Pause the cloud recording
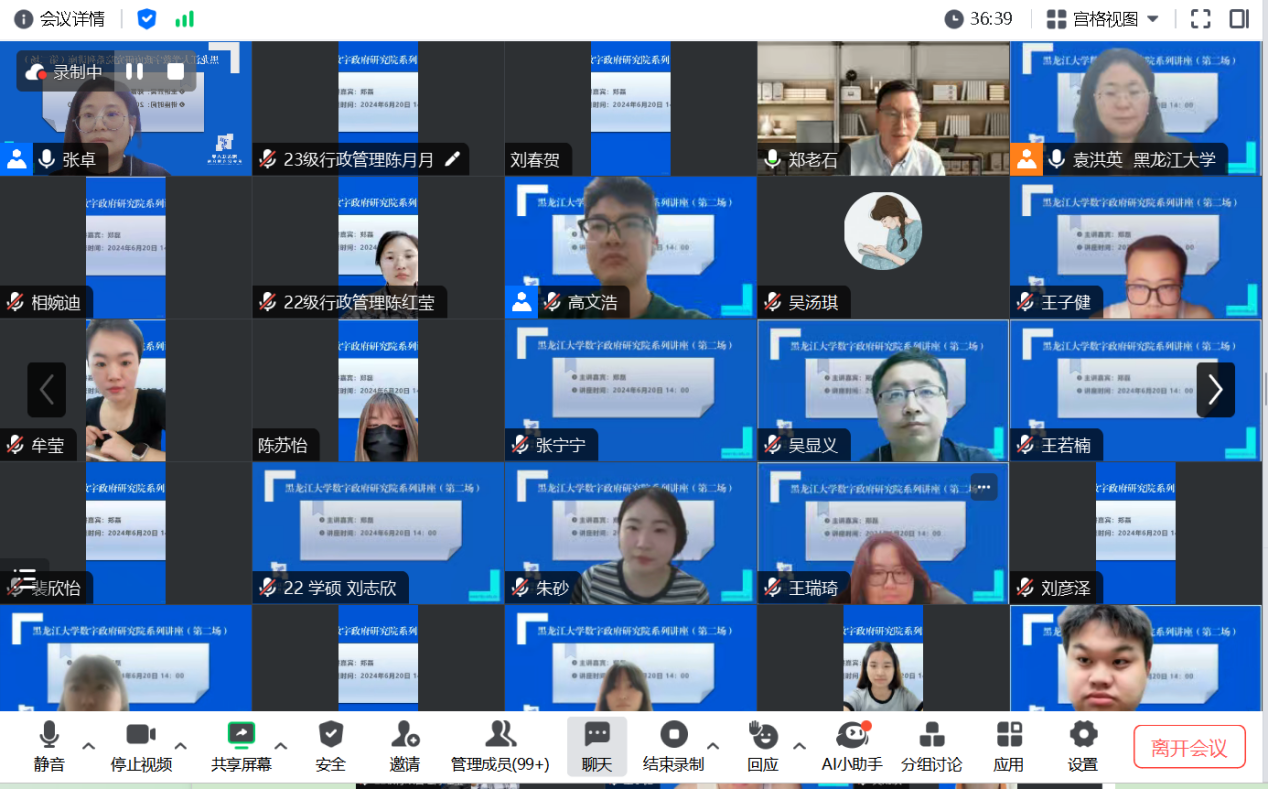Screen dimensions: 1268x789 [134, 71]
